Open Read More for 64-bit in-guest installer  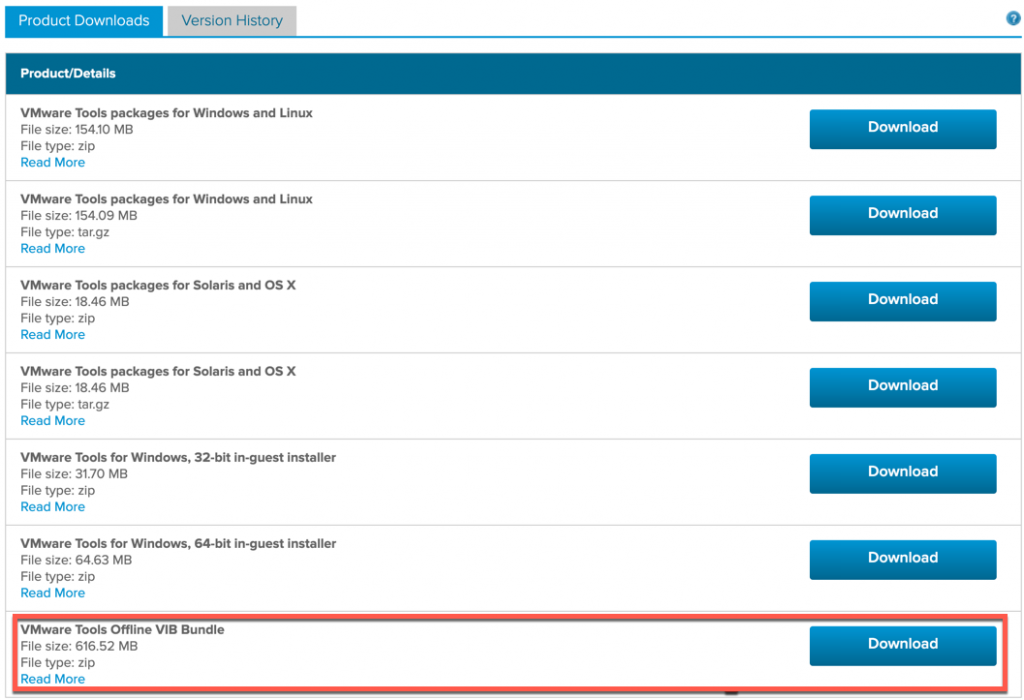click(x=53, y=594)
